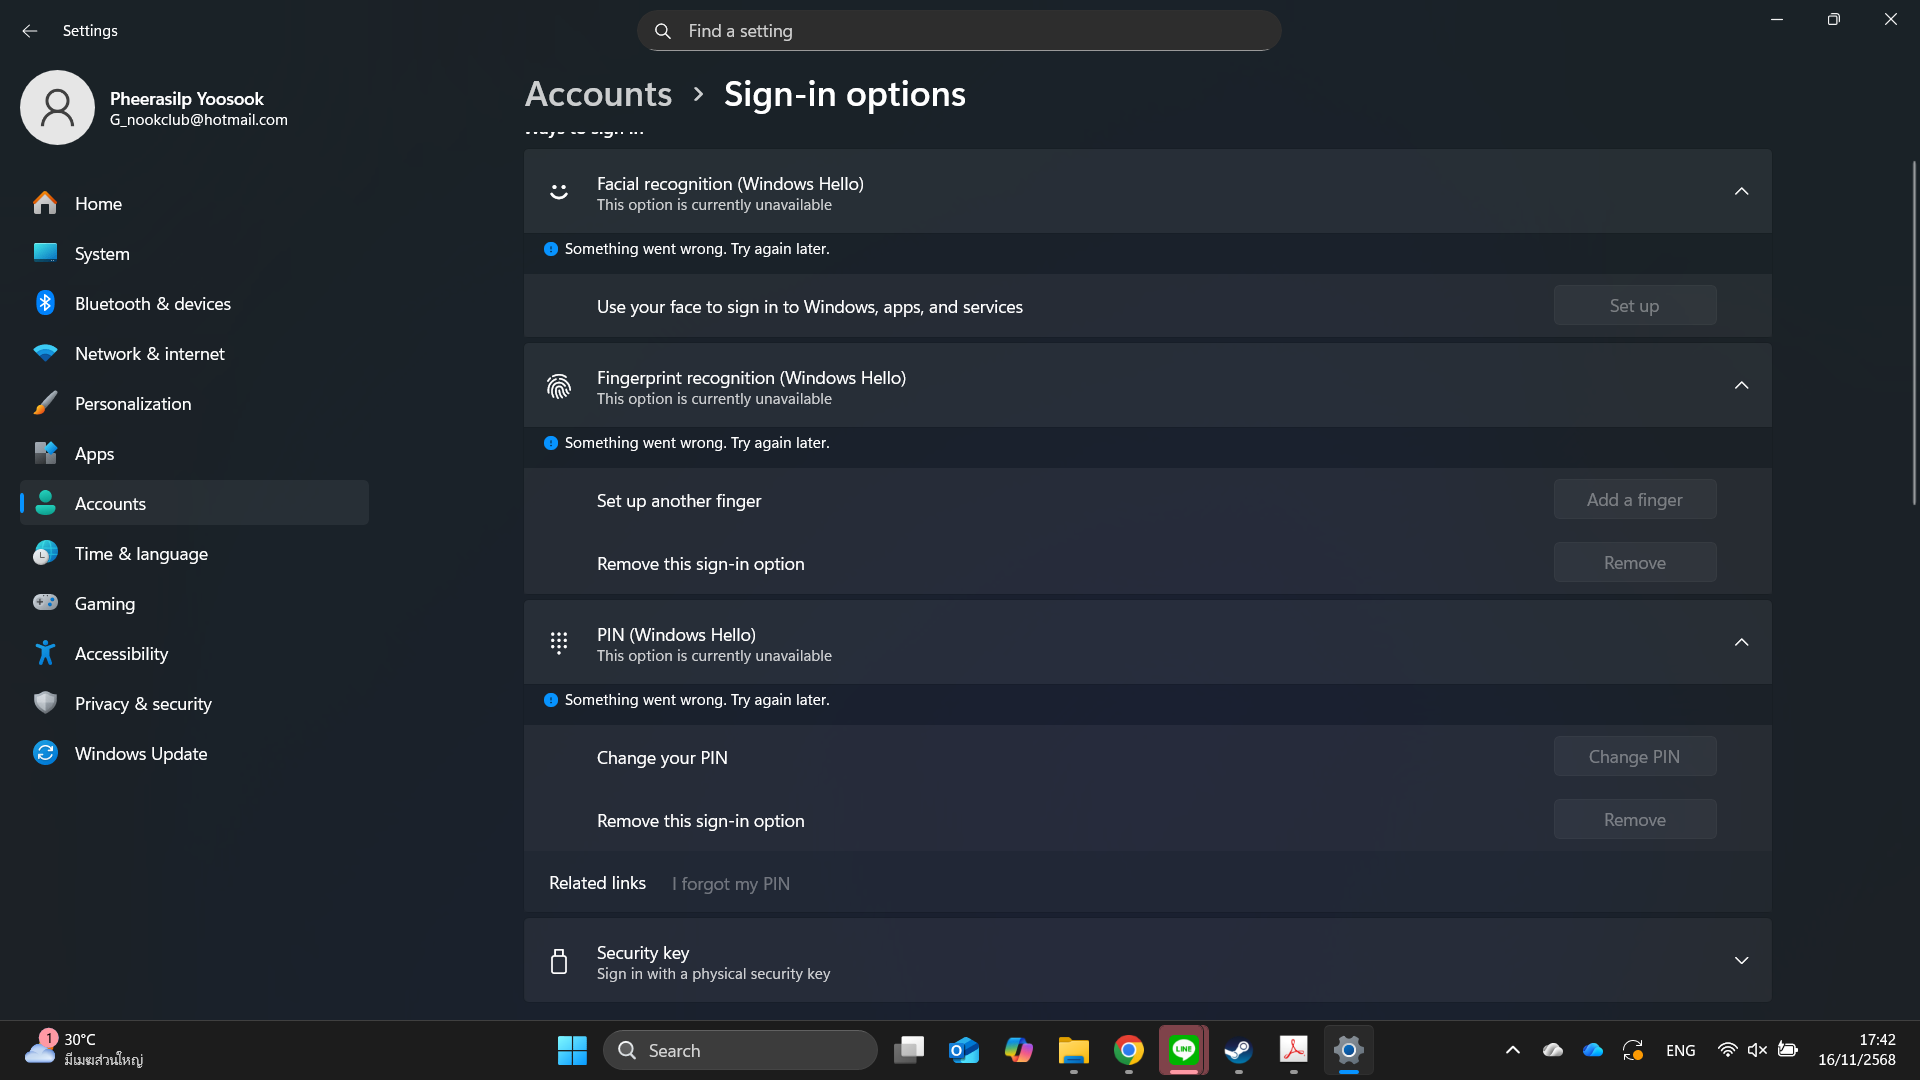Click the back arrow in Settings
This screenshot has height=1080, width=1920.
coord(30,31)
